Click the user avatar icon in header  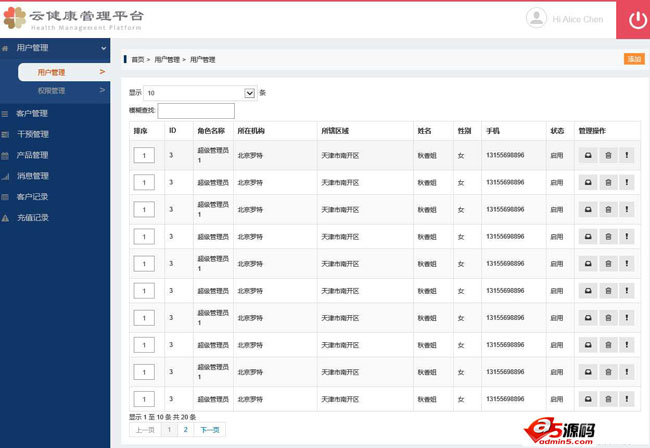(537, 18)
